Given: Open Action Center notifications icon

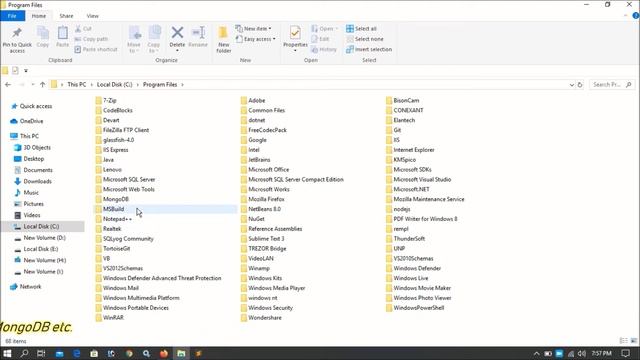Looking at the screenshot, I should (x=625, y=353).
